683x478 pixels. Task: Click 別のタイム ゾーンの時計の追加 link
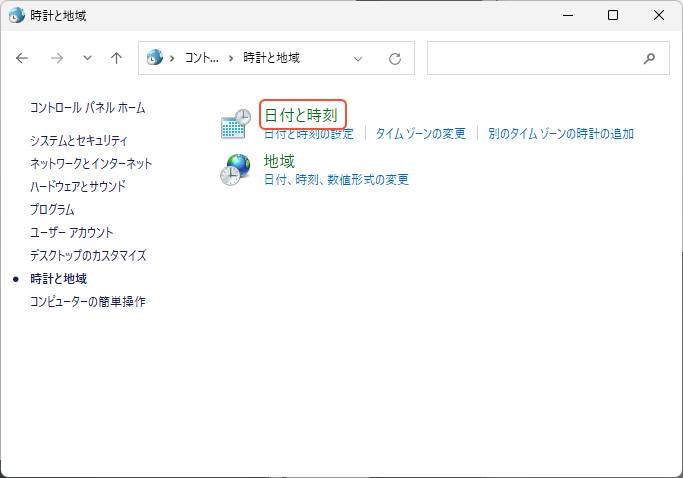560,133
